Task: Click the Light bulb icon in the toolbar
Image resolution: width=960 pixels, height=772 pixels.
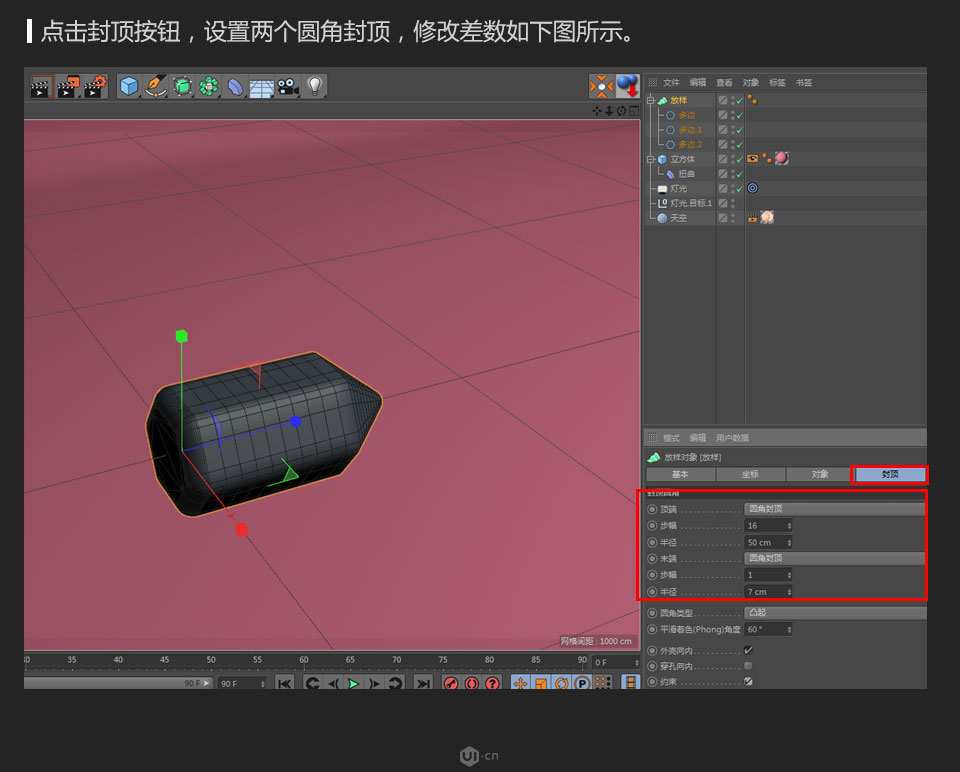Action: [313, 86]
